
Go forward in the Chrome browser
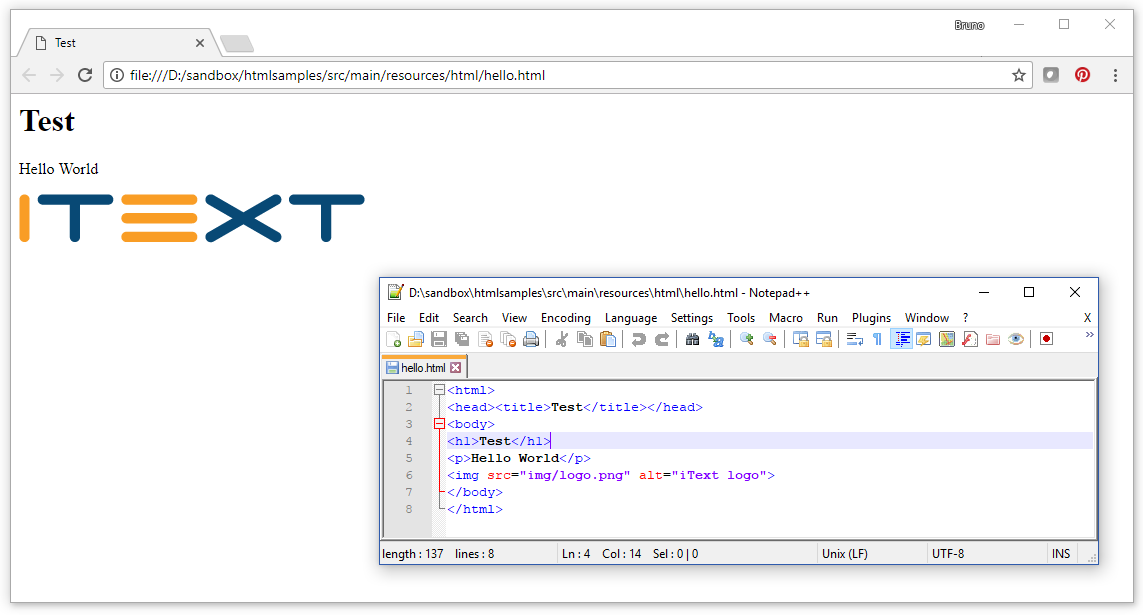(57, 75)
